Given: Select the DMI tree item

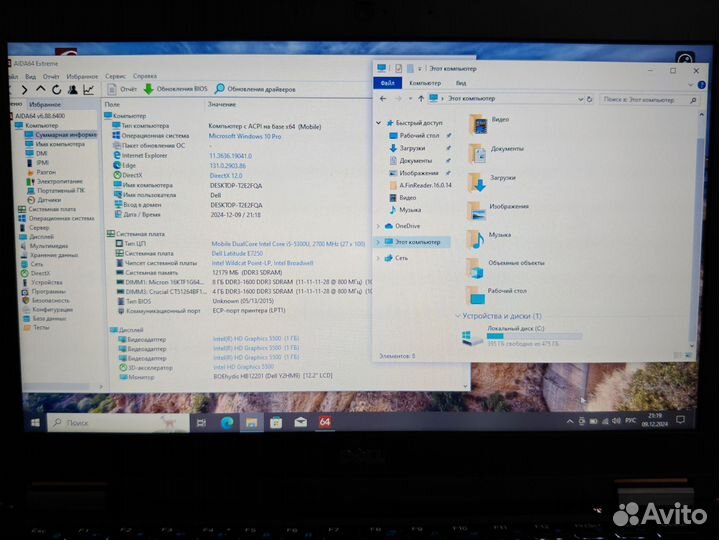Looking at the screenshot, I should point(37,153).
